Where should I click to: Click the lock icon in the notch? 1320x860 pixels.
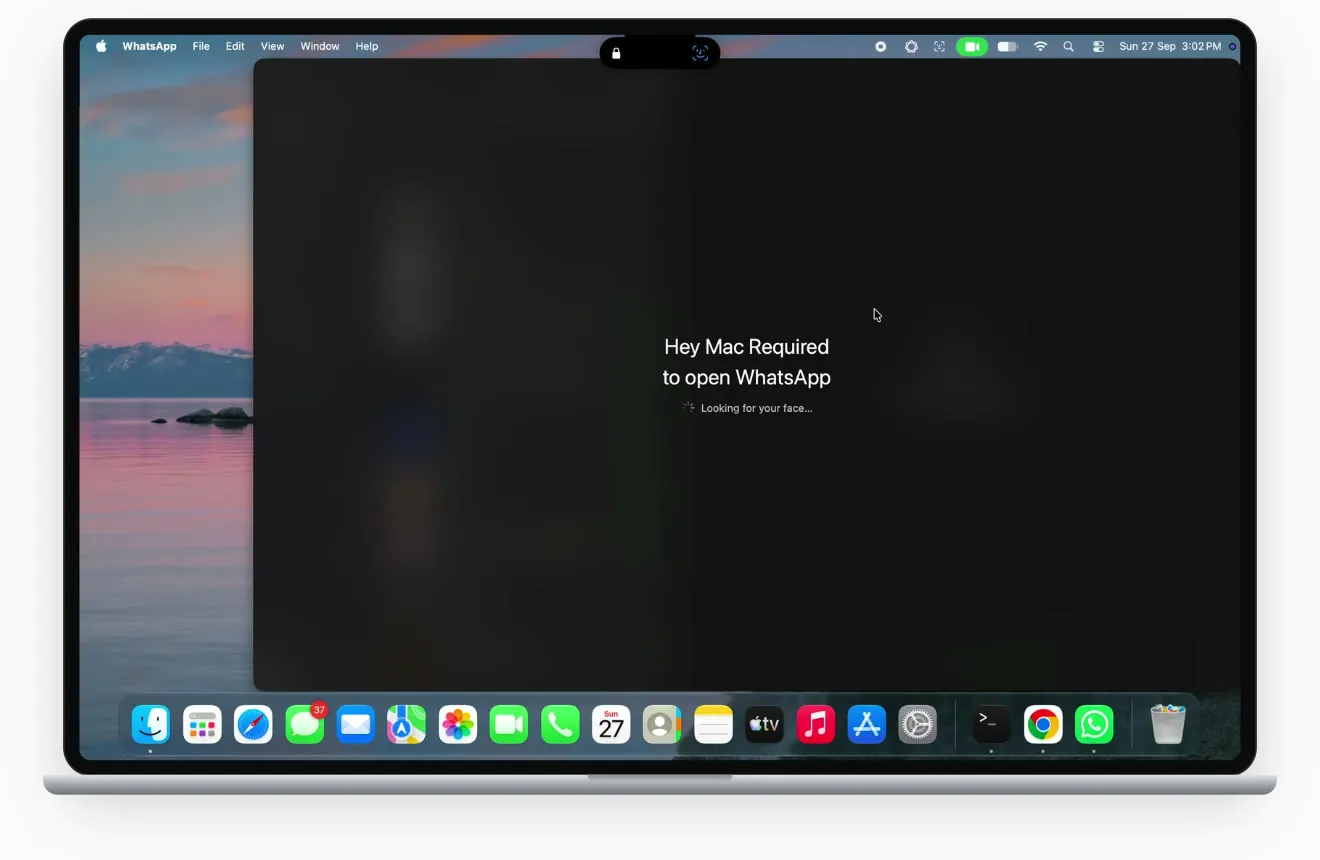click(616, 53)
